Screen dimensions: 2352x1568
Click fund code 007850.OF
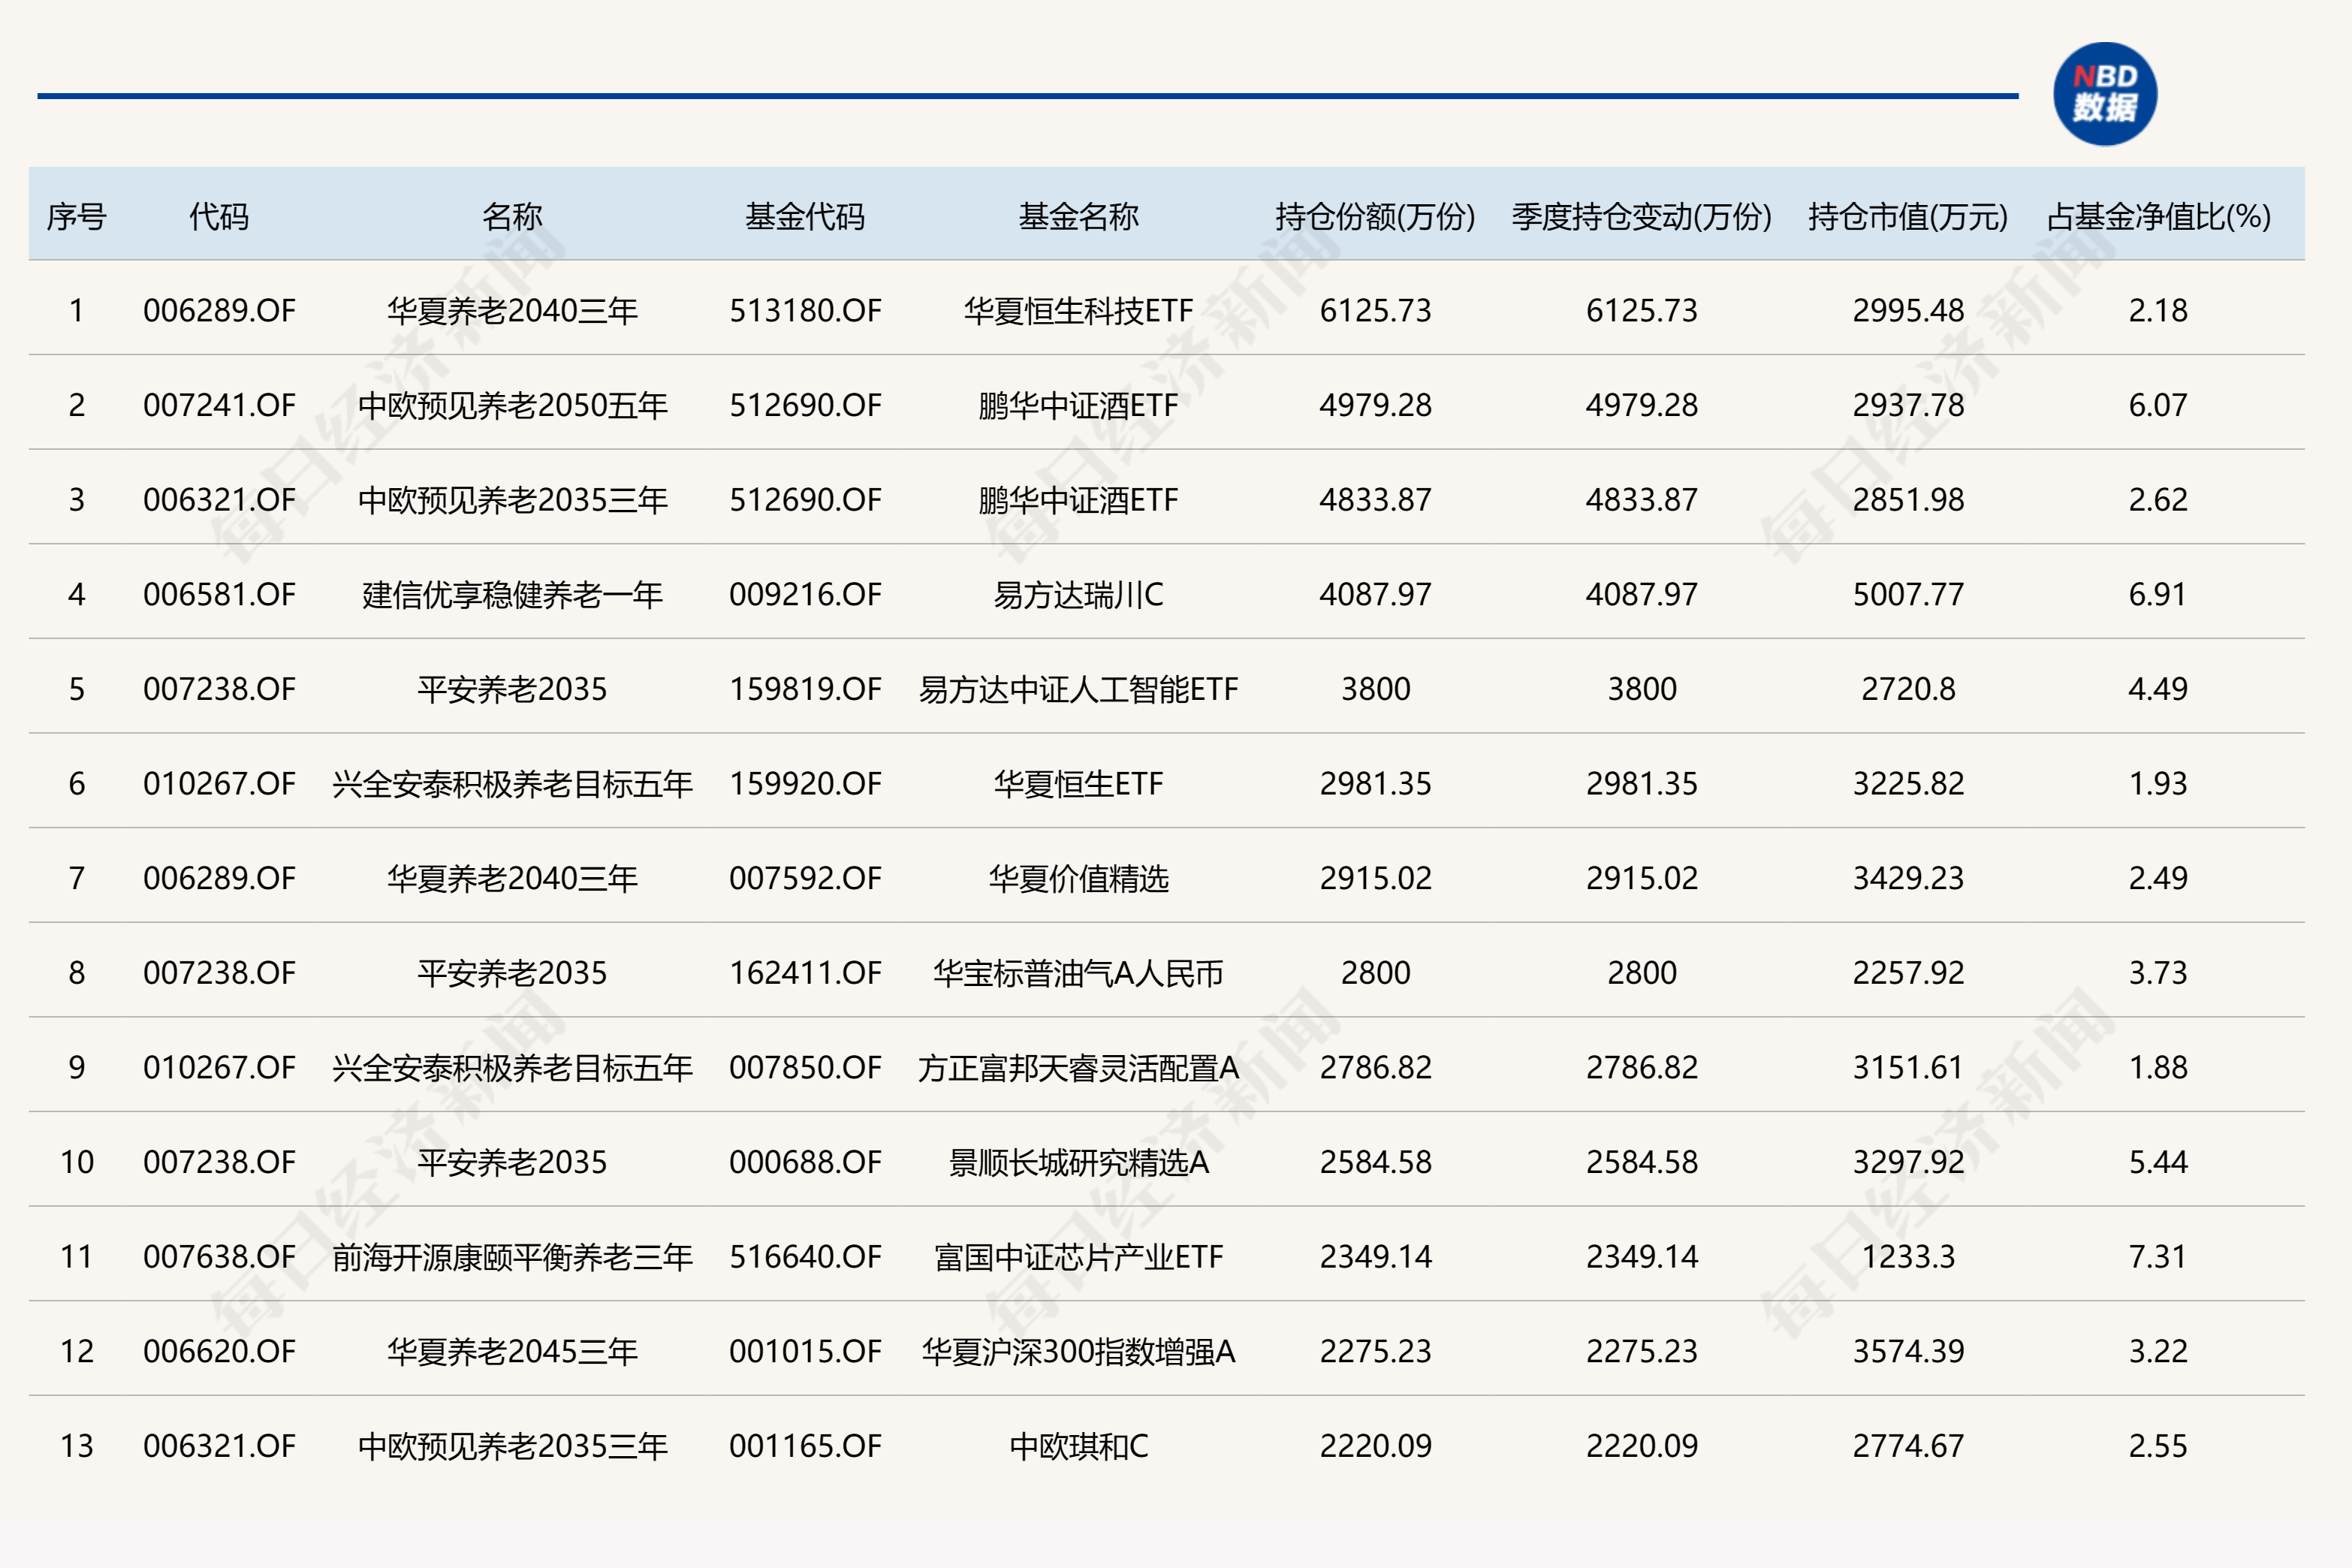[805, 1068]
